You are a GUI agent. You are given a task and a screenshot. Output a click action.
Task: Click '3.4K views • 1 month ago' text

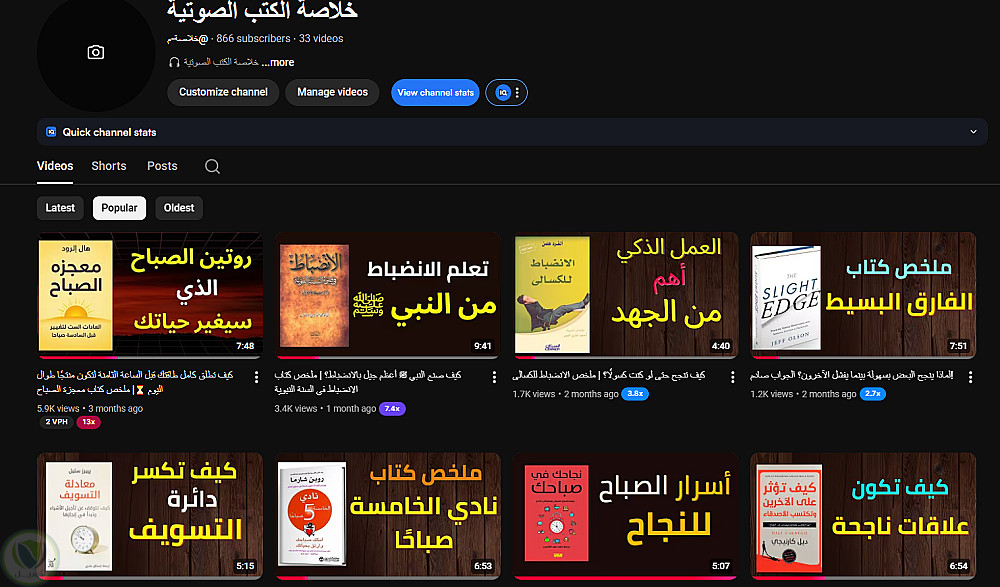click(325, 408)
